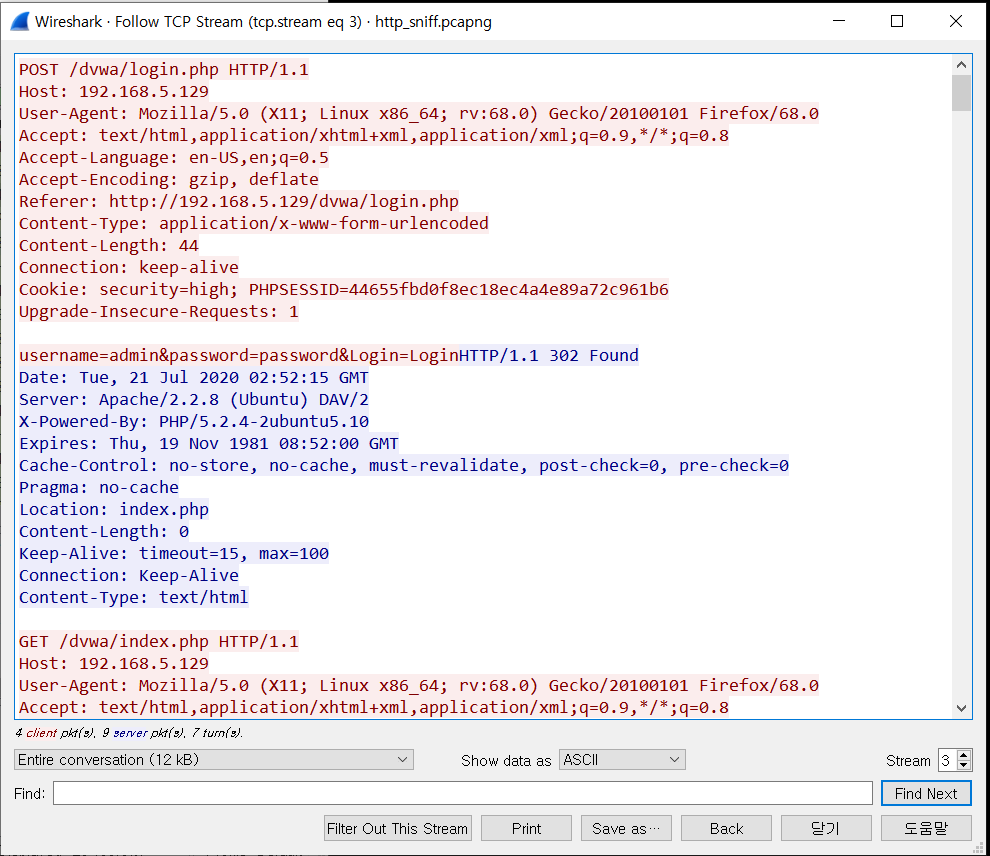This screenshot has height=856, width=990.
Task: Click the username=admin&password=password credentials line
Action: click(239, 355)
